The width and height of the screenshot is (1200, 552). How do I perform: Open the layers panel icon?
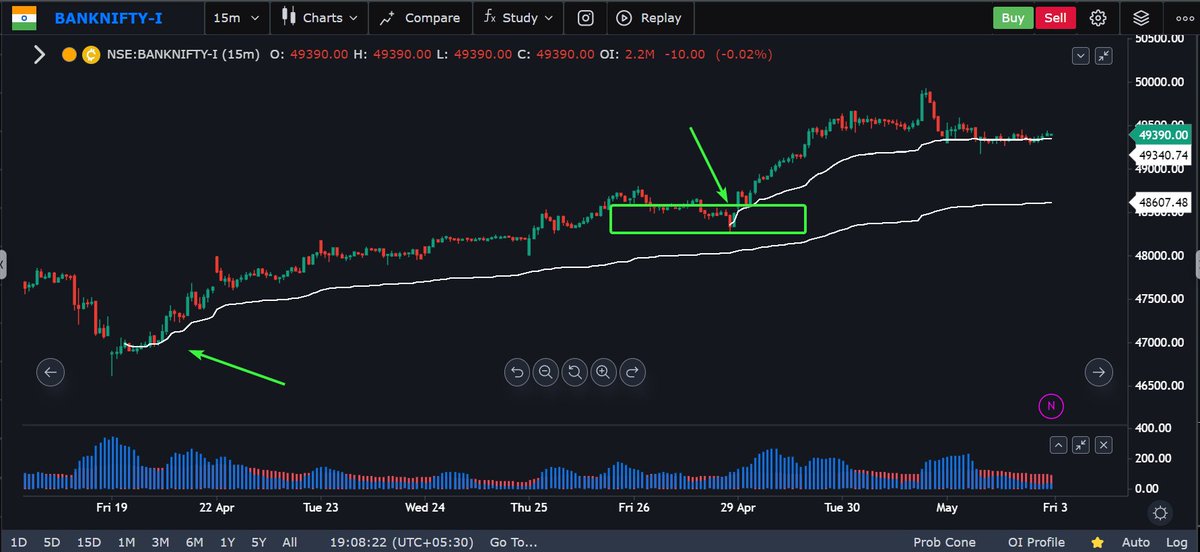(1141, 18)
